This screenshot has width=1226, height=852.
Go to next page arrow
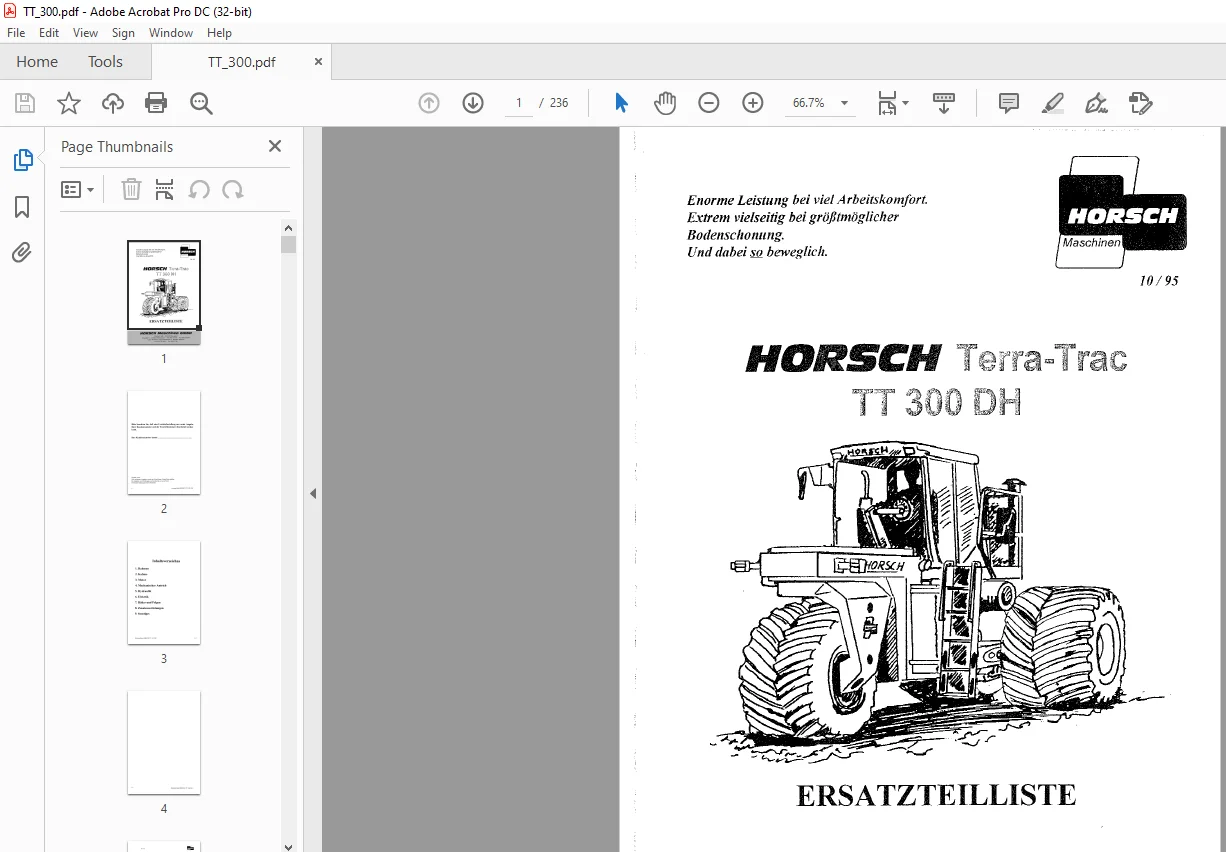coord(473,103)
